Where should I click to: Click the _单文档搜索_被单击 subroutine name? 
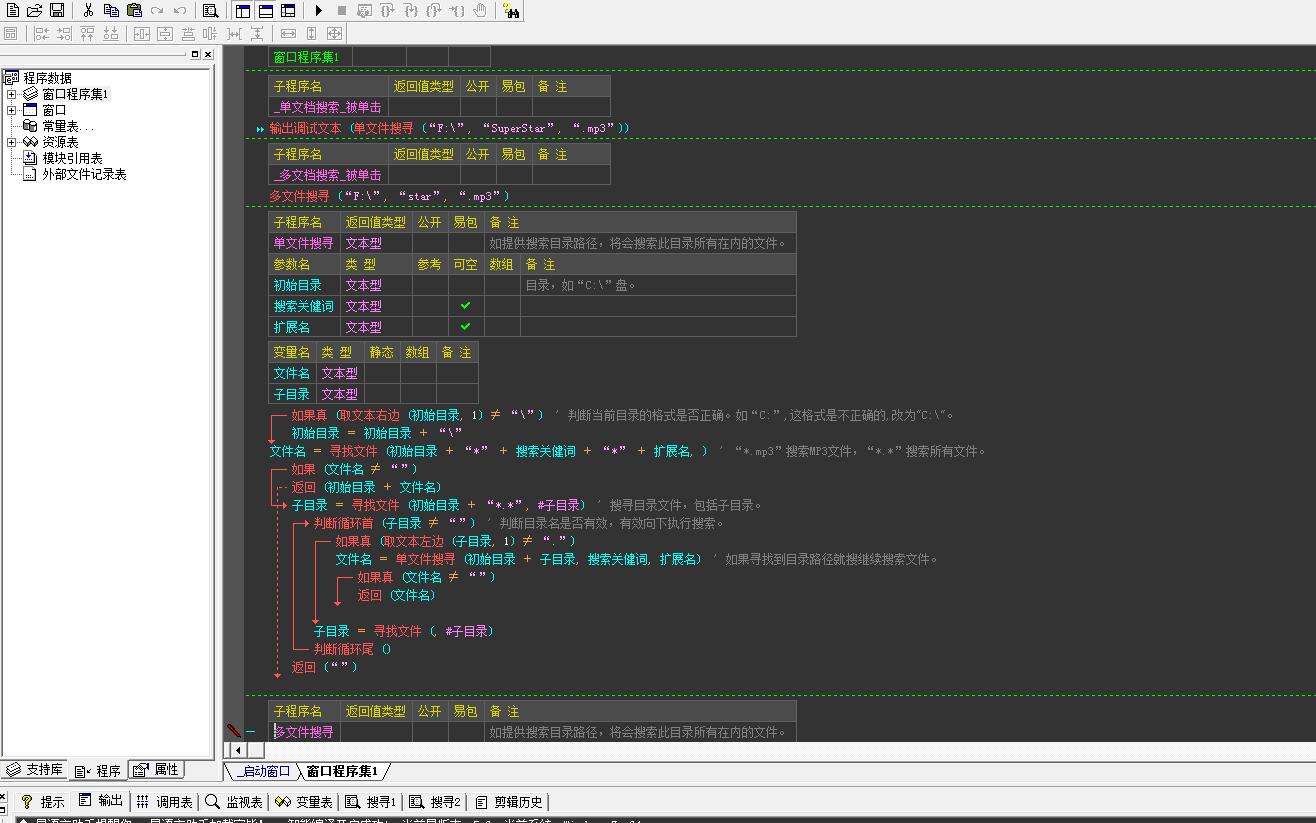[x=328, y=107]
